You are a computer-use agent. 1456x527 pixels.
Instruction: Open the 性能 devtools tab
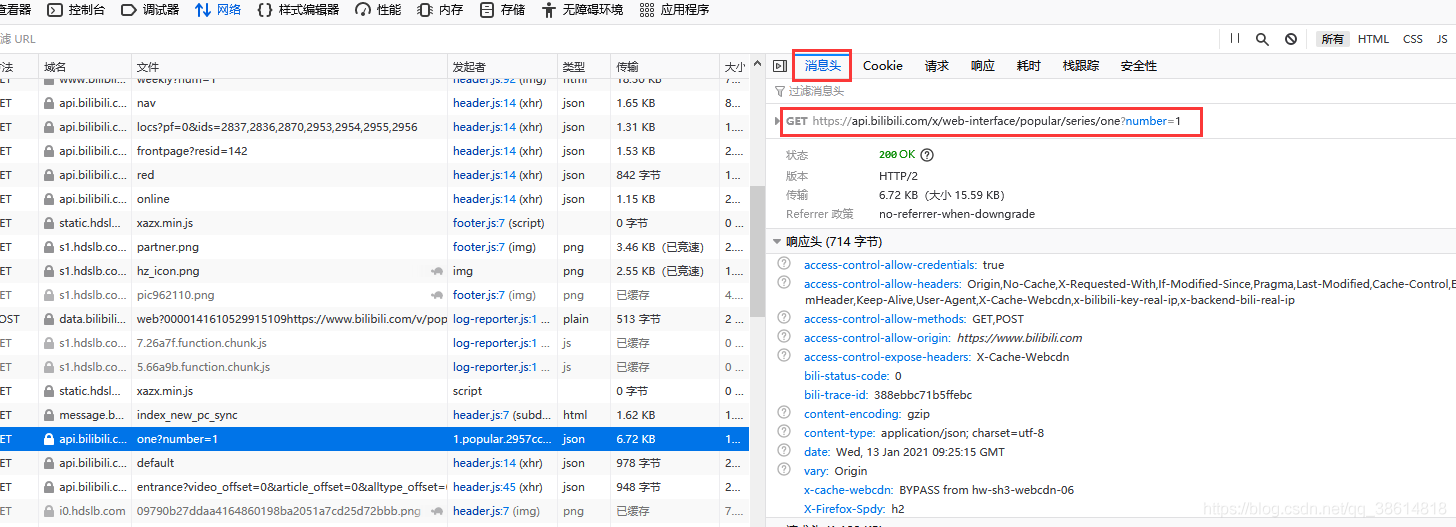pos(378,10)
